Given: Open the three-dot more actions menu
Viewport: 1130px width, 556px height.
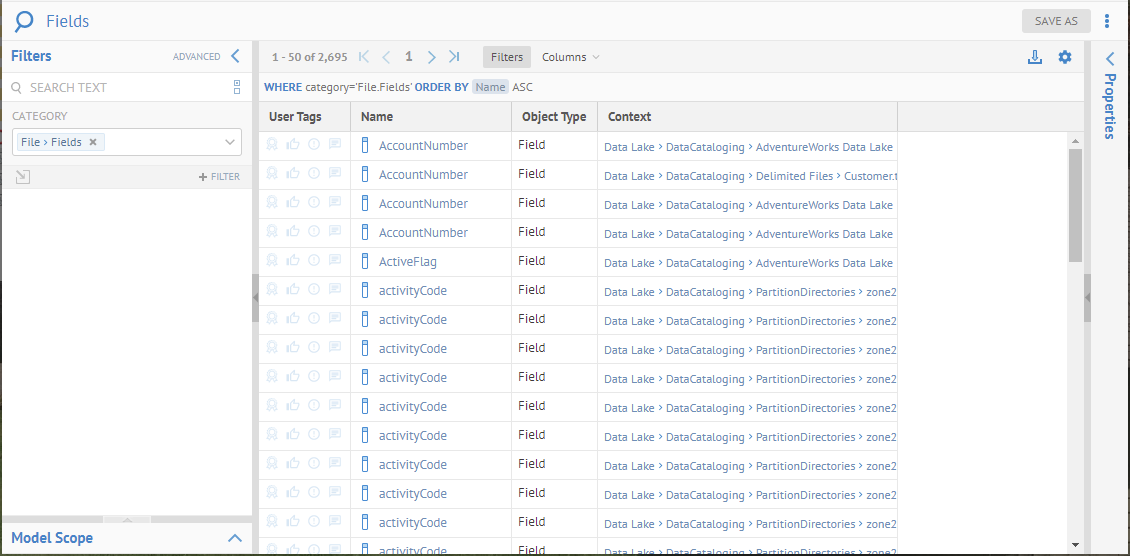Looking at the screenshot, I should click(1107, 21).
